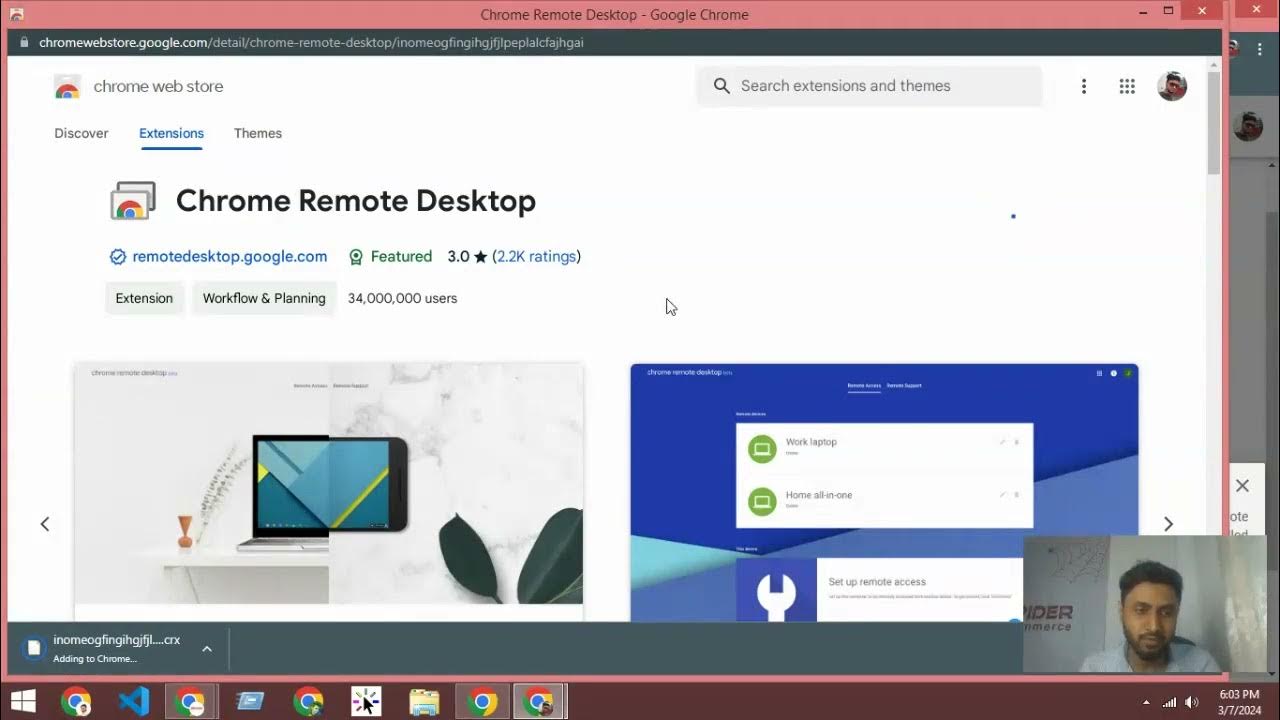Open File Explorer from the taskbar

(424, 702)
